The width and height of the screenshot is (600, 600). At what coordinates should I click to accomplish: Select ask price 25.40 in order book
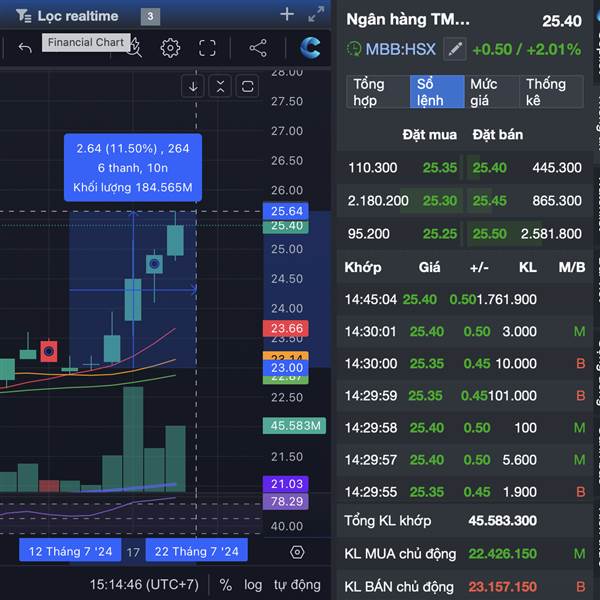489,168
